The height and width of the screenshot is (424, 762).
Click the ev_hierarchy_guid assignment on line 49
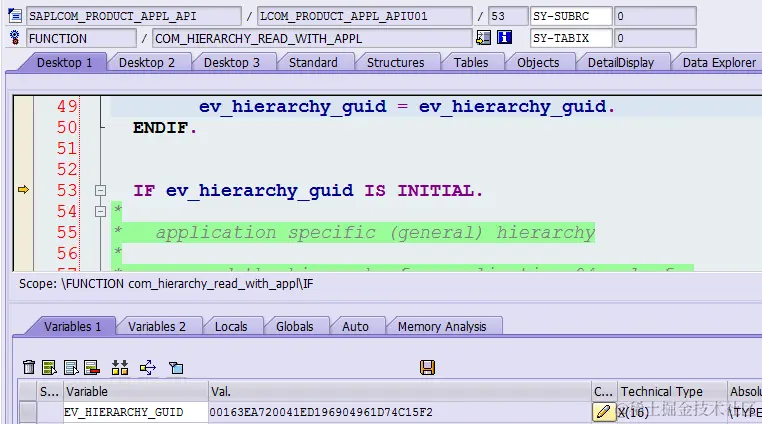pos(407,106)
